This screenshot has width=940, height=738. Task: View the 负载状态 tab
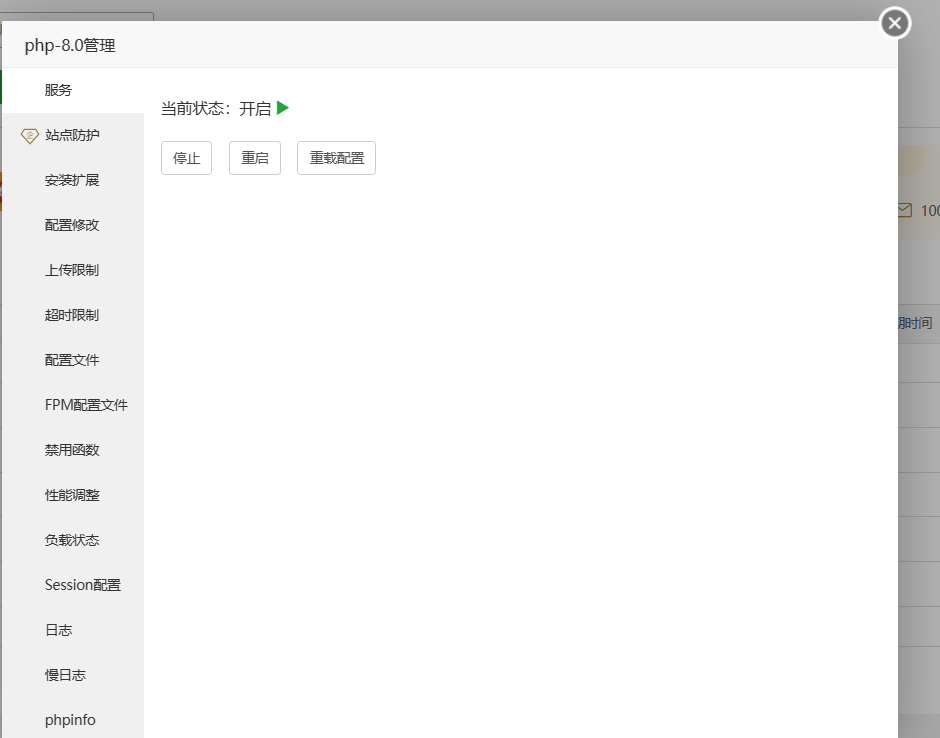[x=73, y=540]
